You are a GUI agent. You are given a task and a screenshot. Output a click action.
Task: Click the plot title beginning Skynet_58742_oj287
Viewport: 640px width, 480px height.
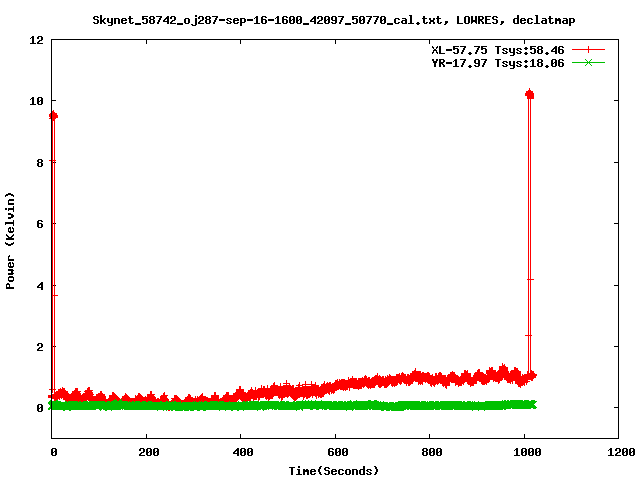point(333,20)
